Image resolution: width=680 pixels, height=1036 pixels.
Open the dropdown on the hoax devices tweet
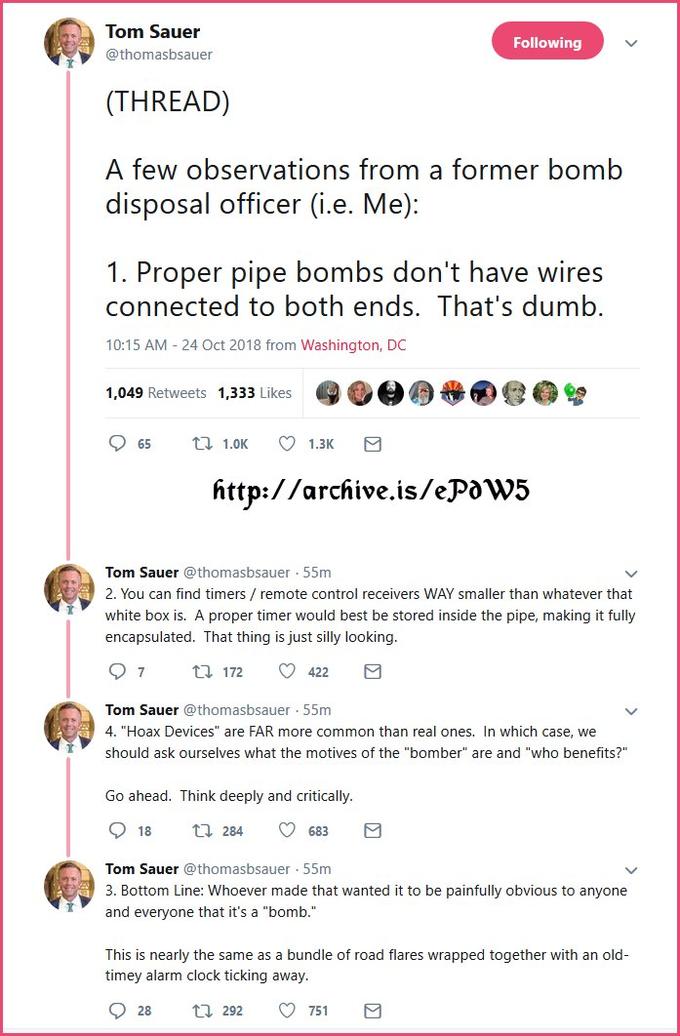pos(631,711)
